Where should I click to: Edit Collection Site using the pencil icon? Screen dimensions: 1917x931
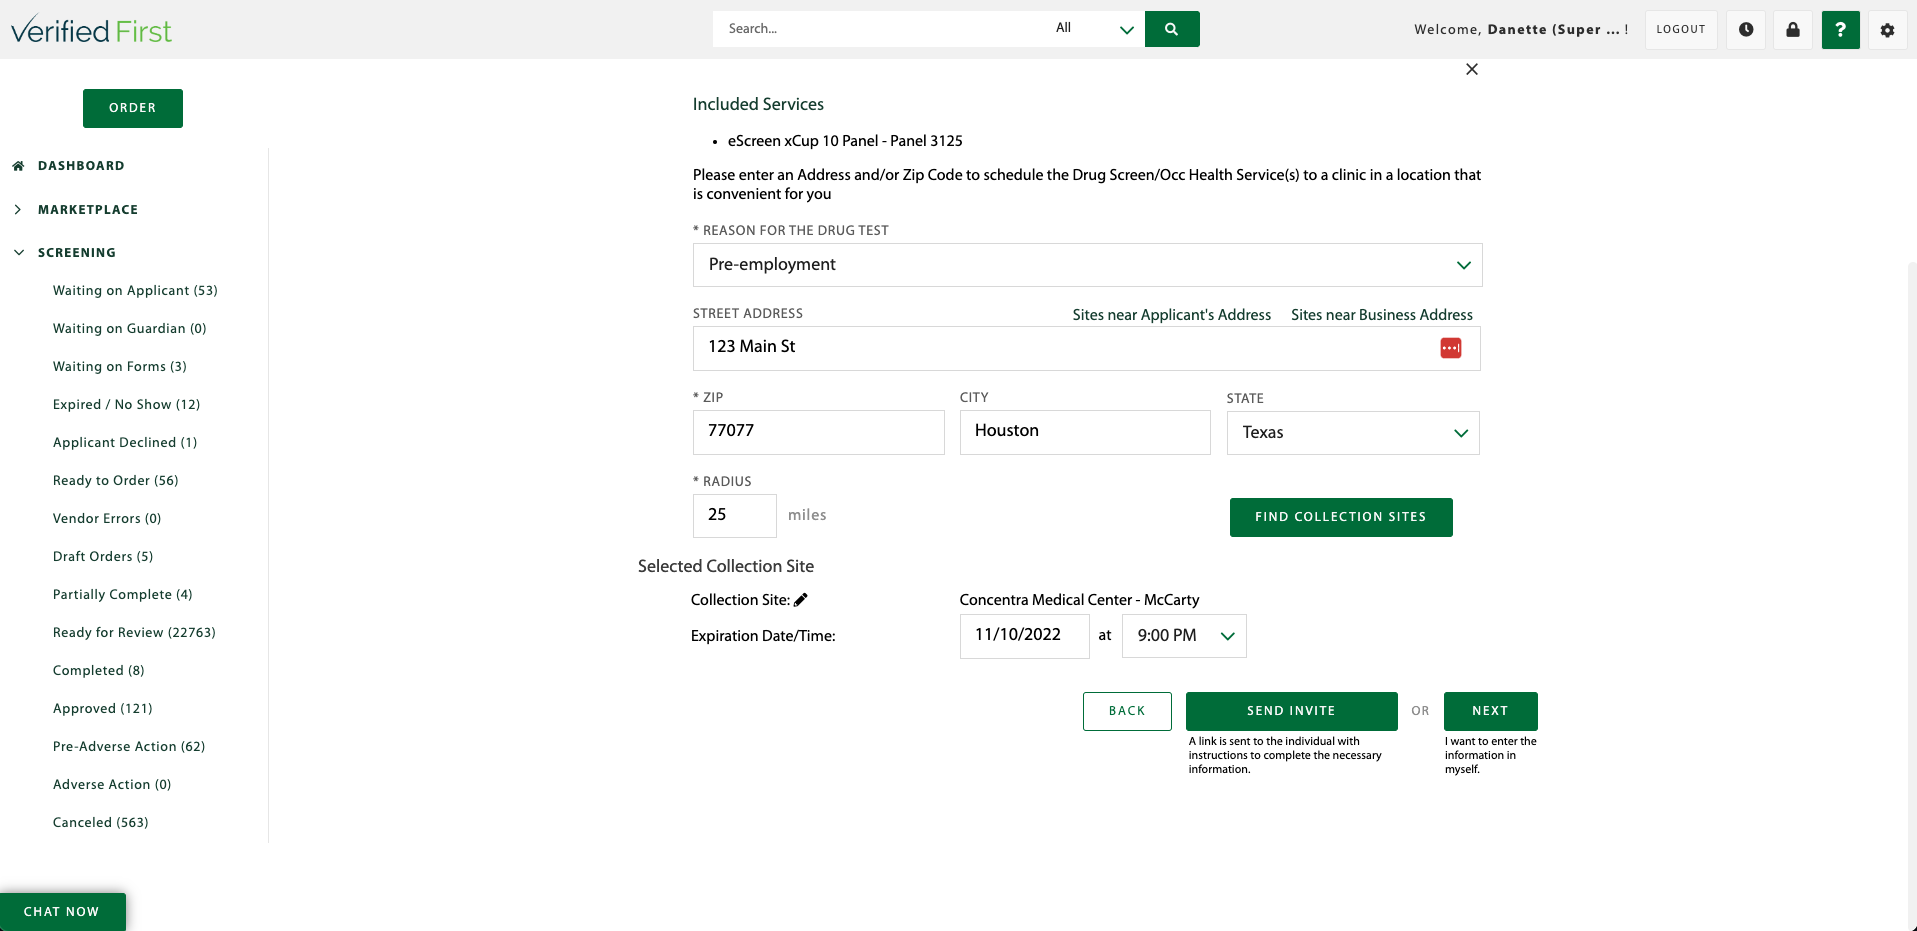point(802,599)
